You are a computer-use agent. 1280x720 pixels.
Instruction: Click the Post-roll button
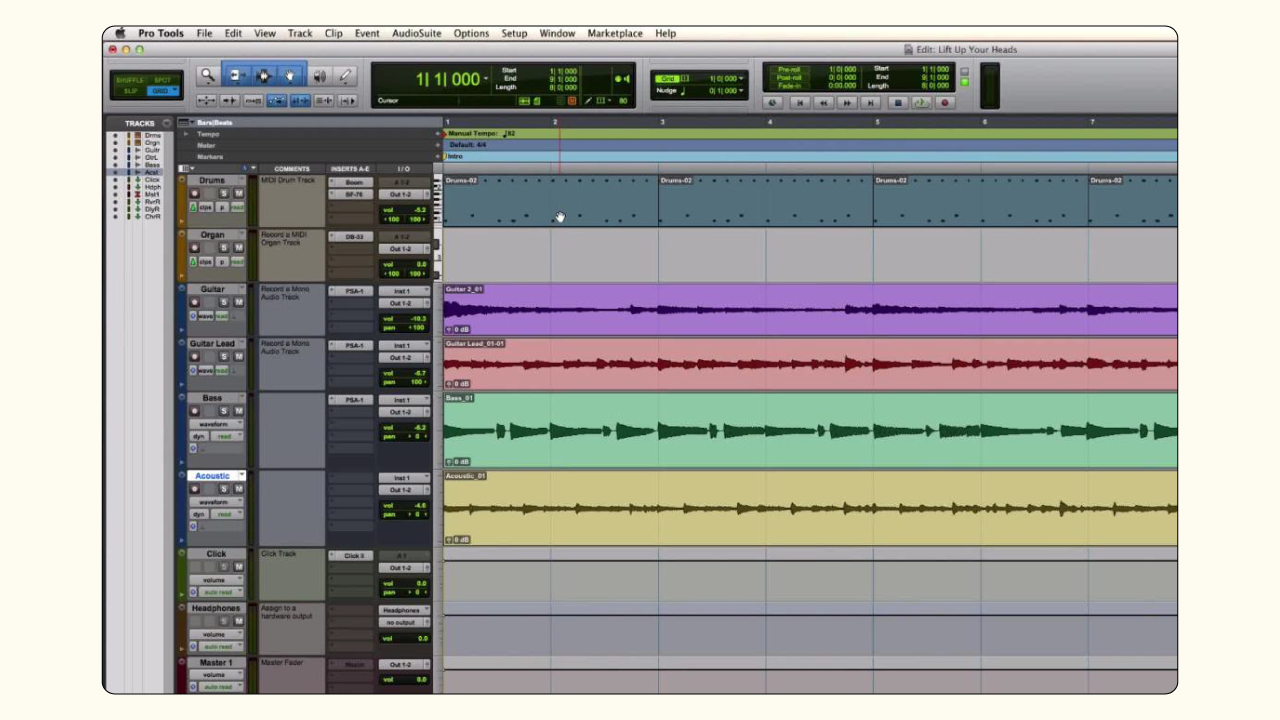click(788, 78)
